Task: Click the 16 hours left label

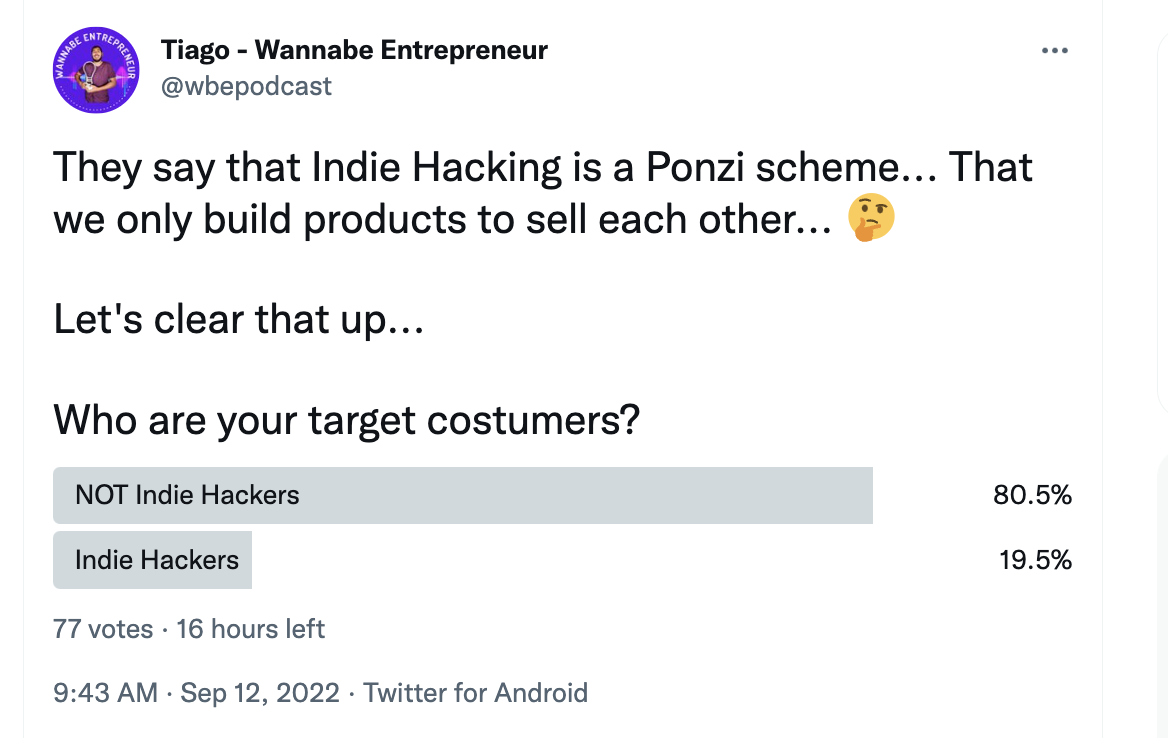Action: [x=250, y=629]
